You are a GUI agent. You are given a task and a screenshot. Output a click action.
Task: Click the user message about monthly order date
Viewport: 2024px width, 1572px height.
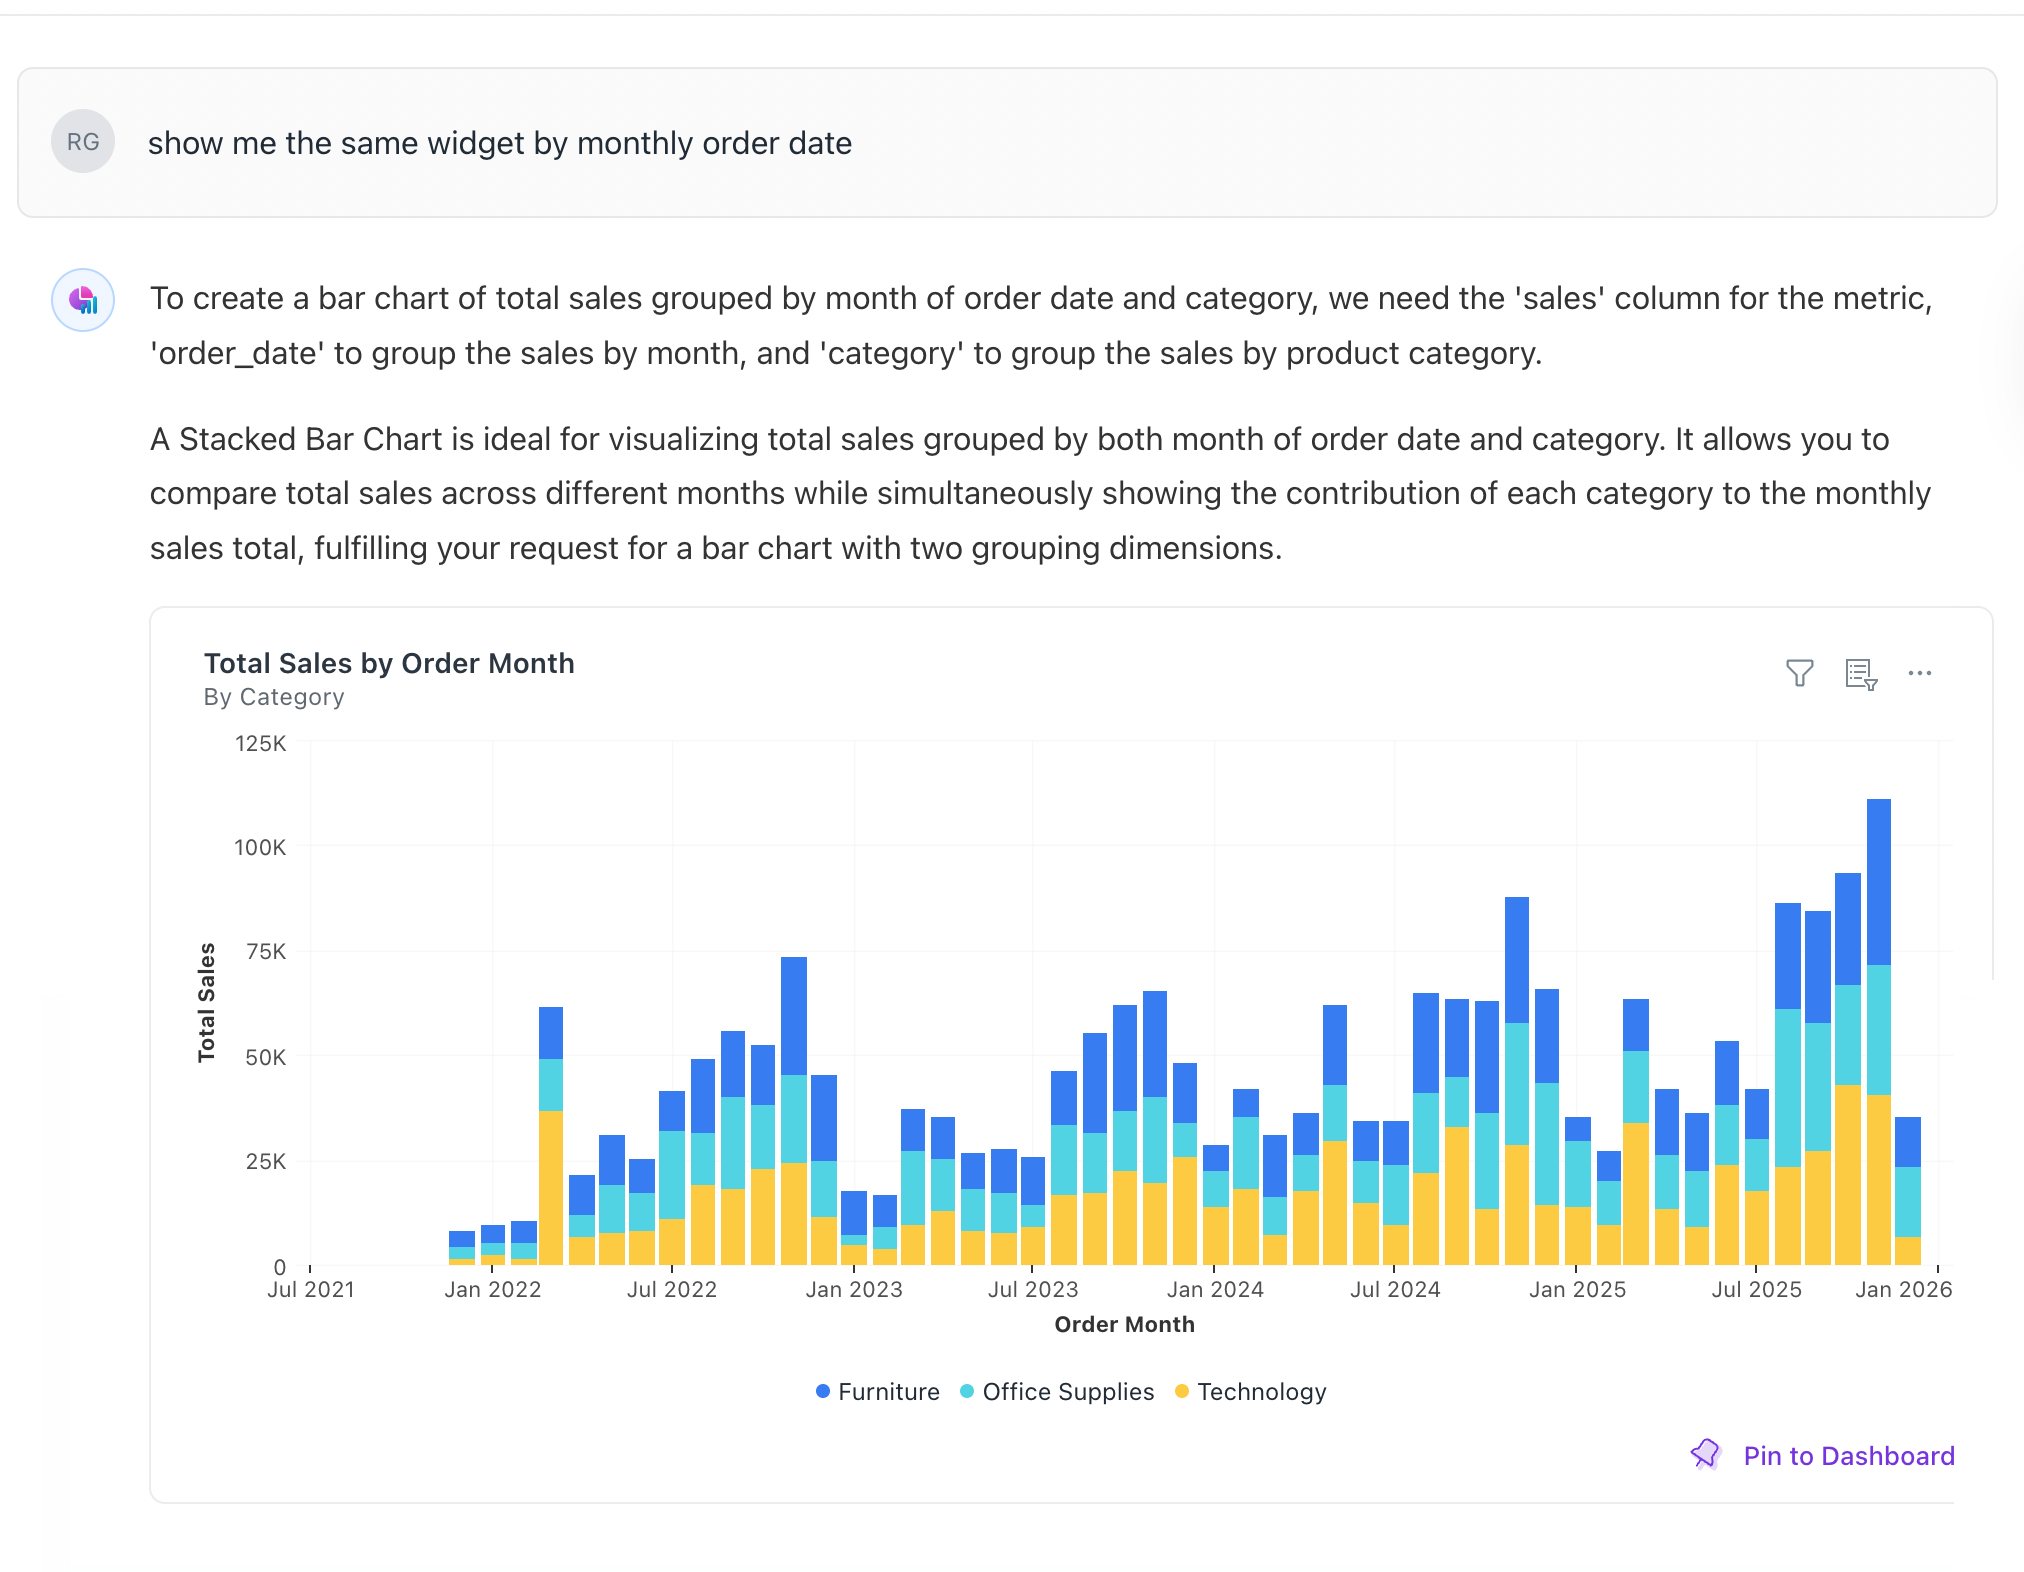(x=500, y=143)
